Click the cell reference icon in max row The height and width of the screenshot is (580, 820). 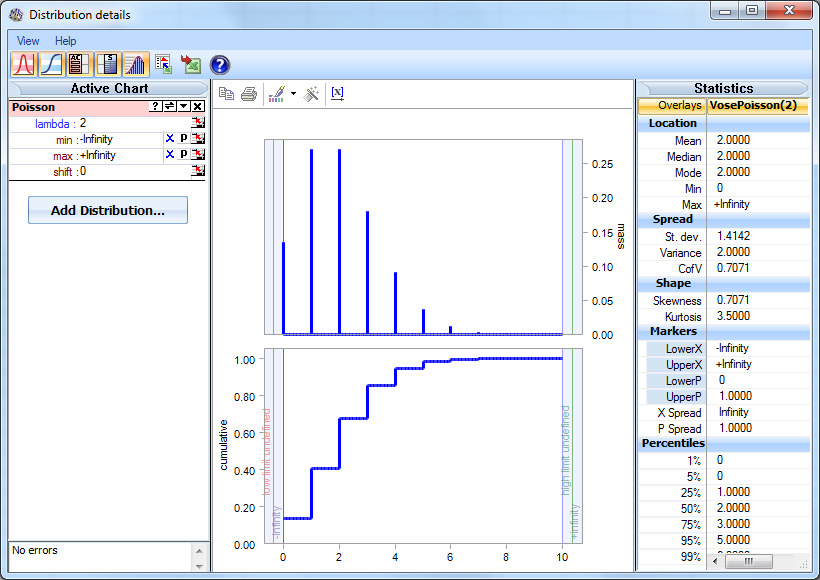pyautogui.click(x=198, y=154)
